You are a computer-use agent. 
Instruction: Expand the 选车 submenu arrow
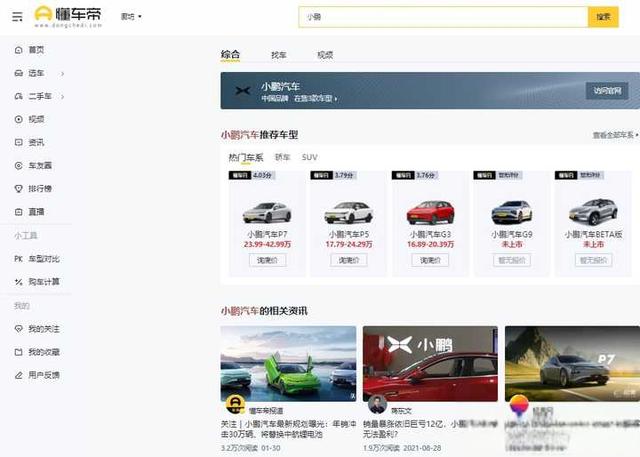[x=62, y=73]
